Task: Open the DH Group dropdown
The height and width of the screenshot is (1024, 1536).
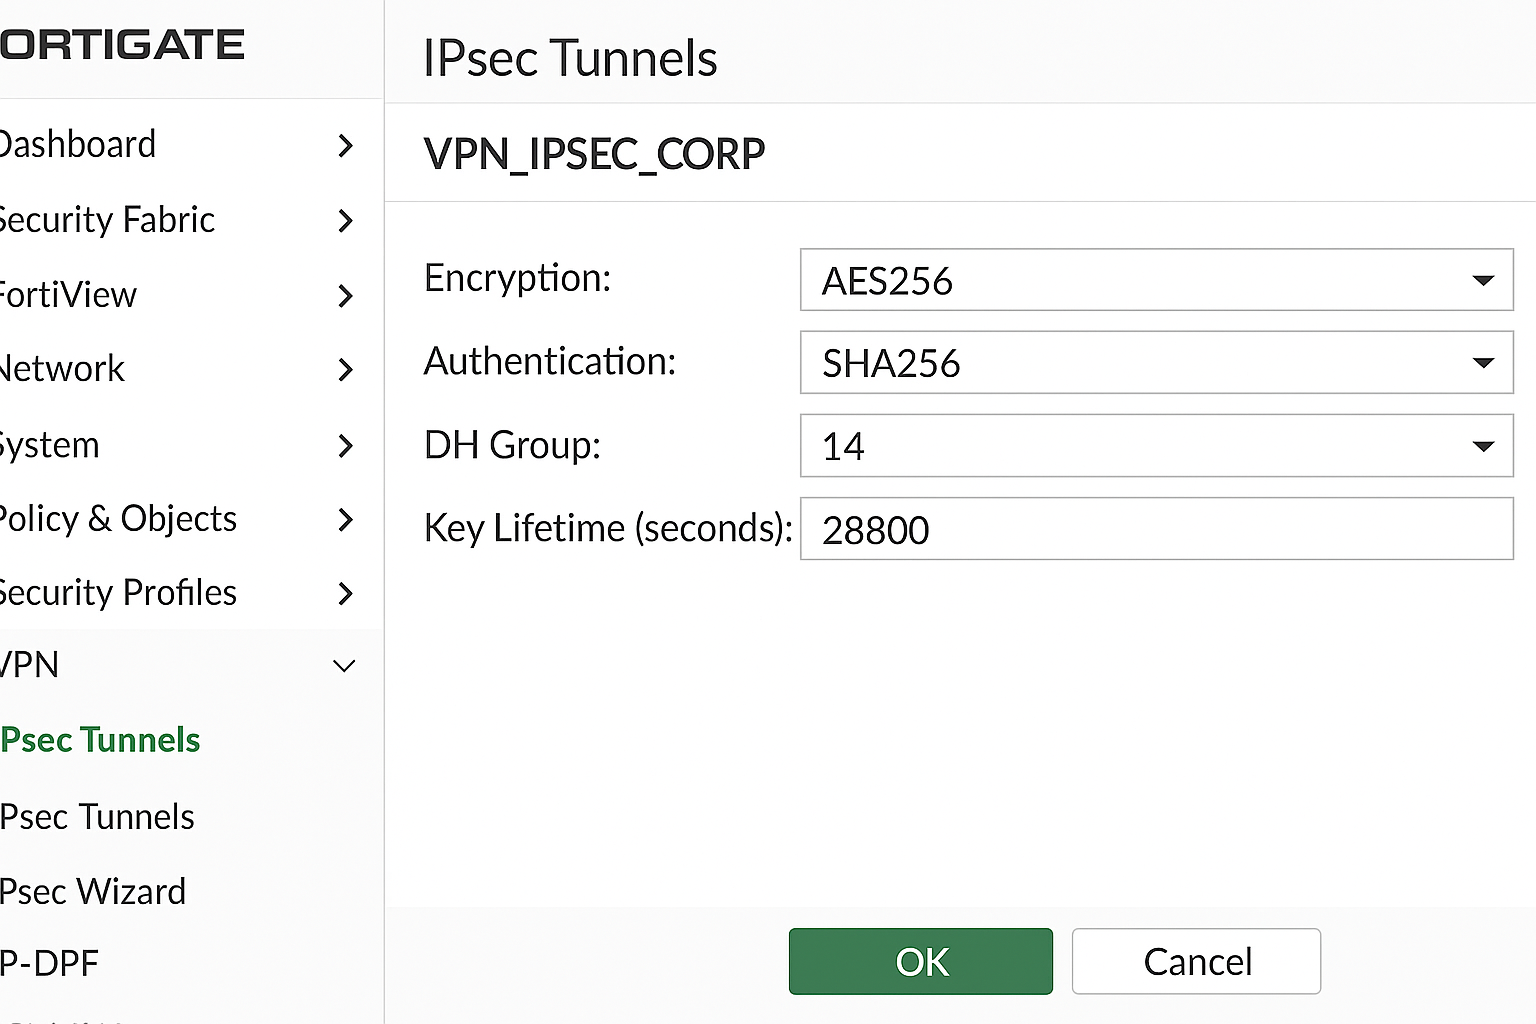Action: [x=1156, y=446]
